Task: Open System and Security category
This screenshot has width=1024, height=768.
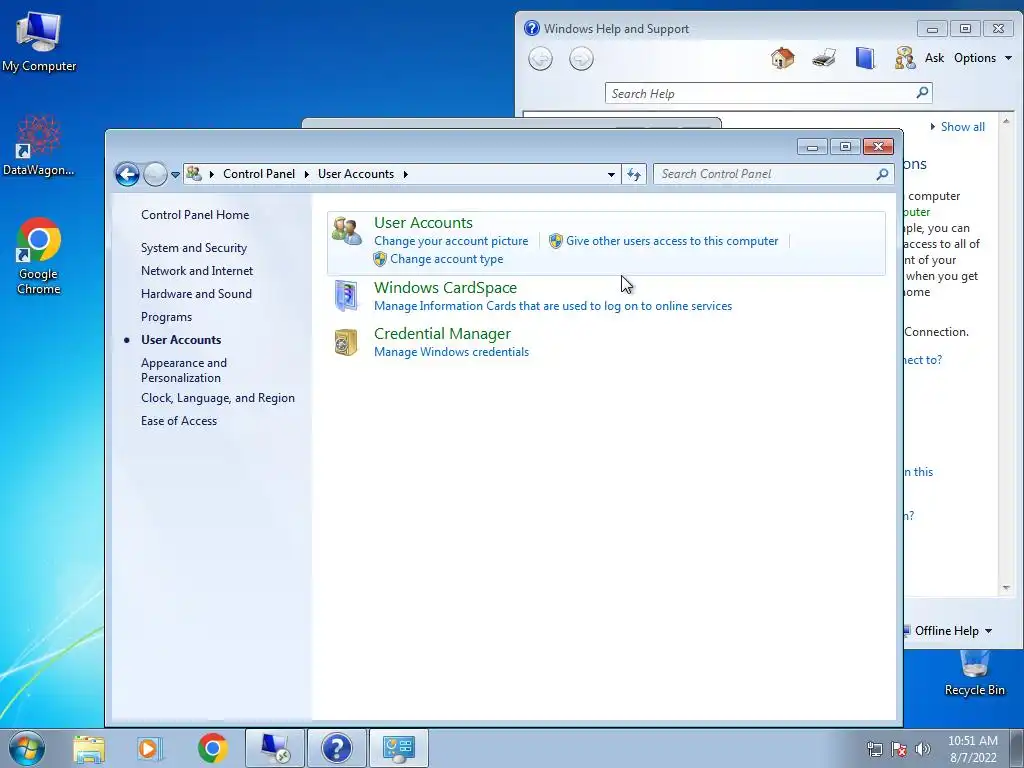Action: click(x=193, y=248)
